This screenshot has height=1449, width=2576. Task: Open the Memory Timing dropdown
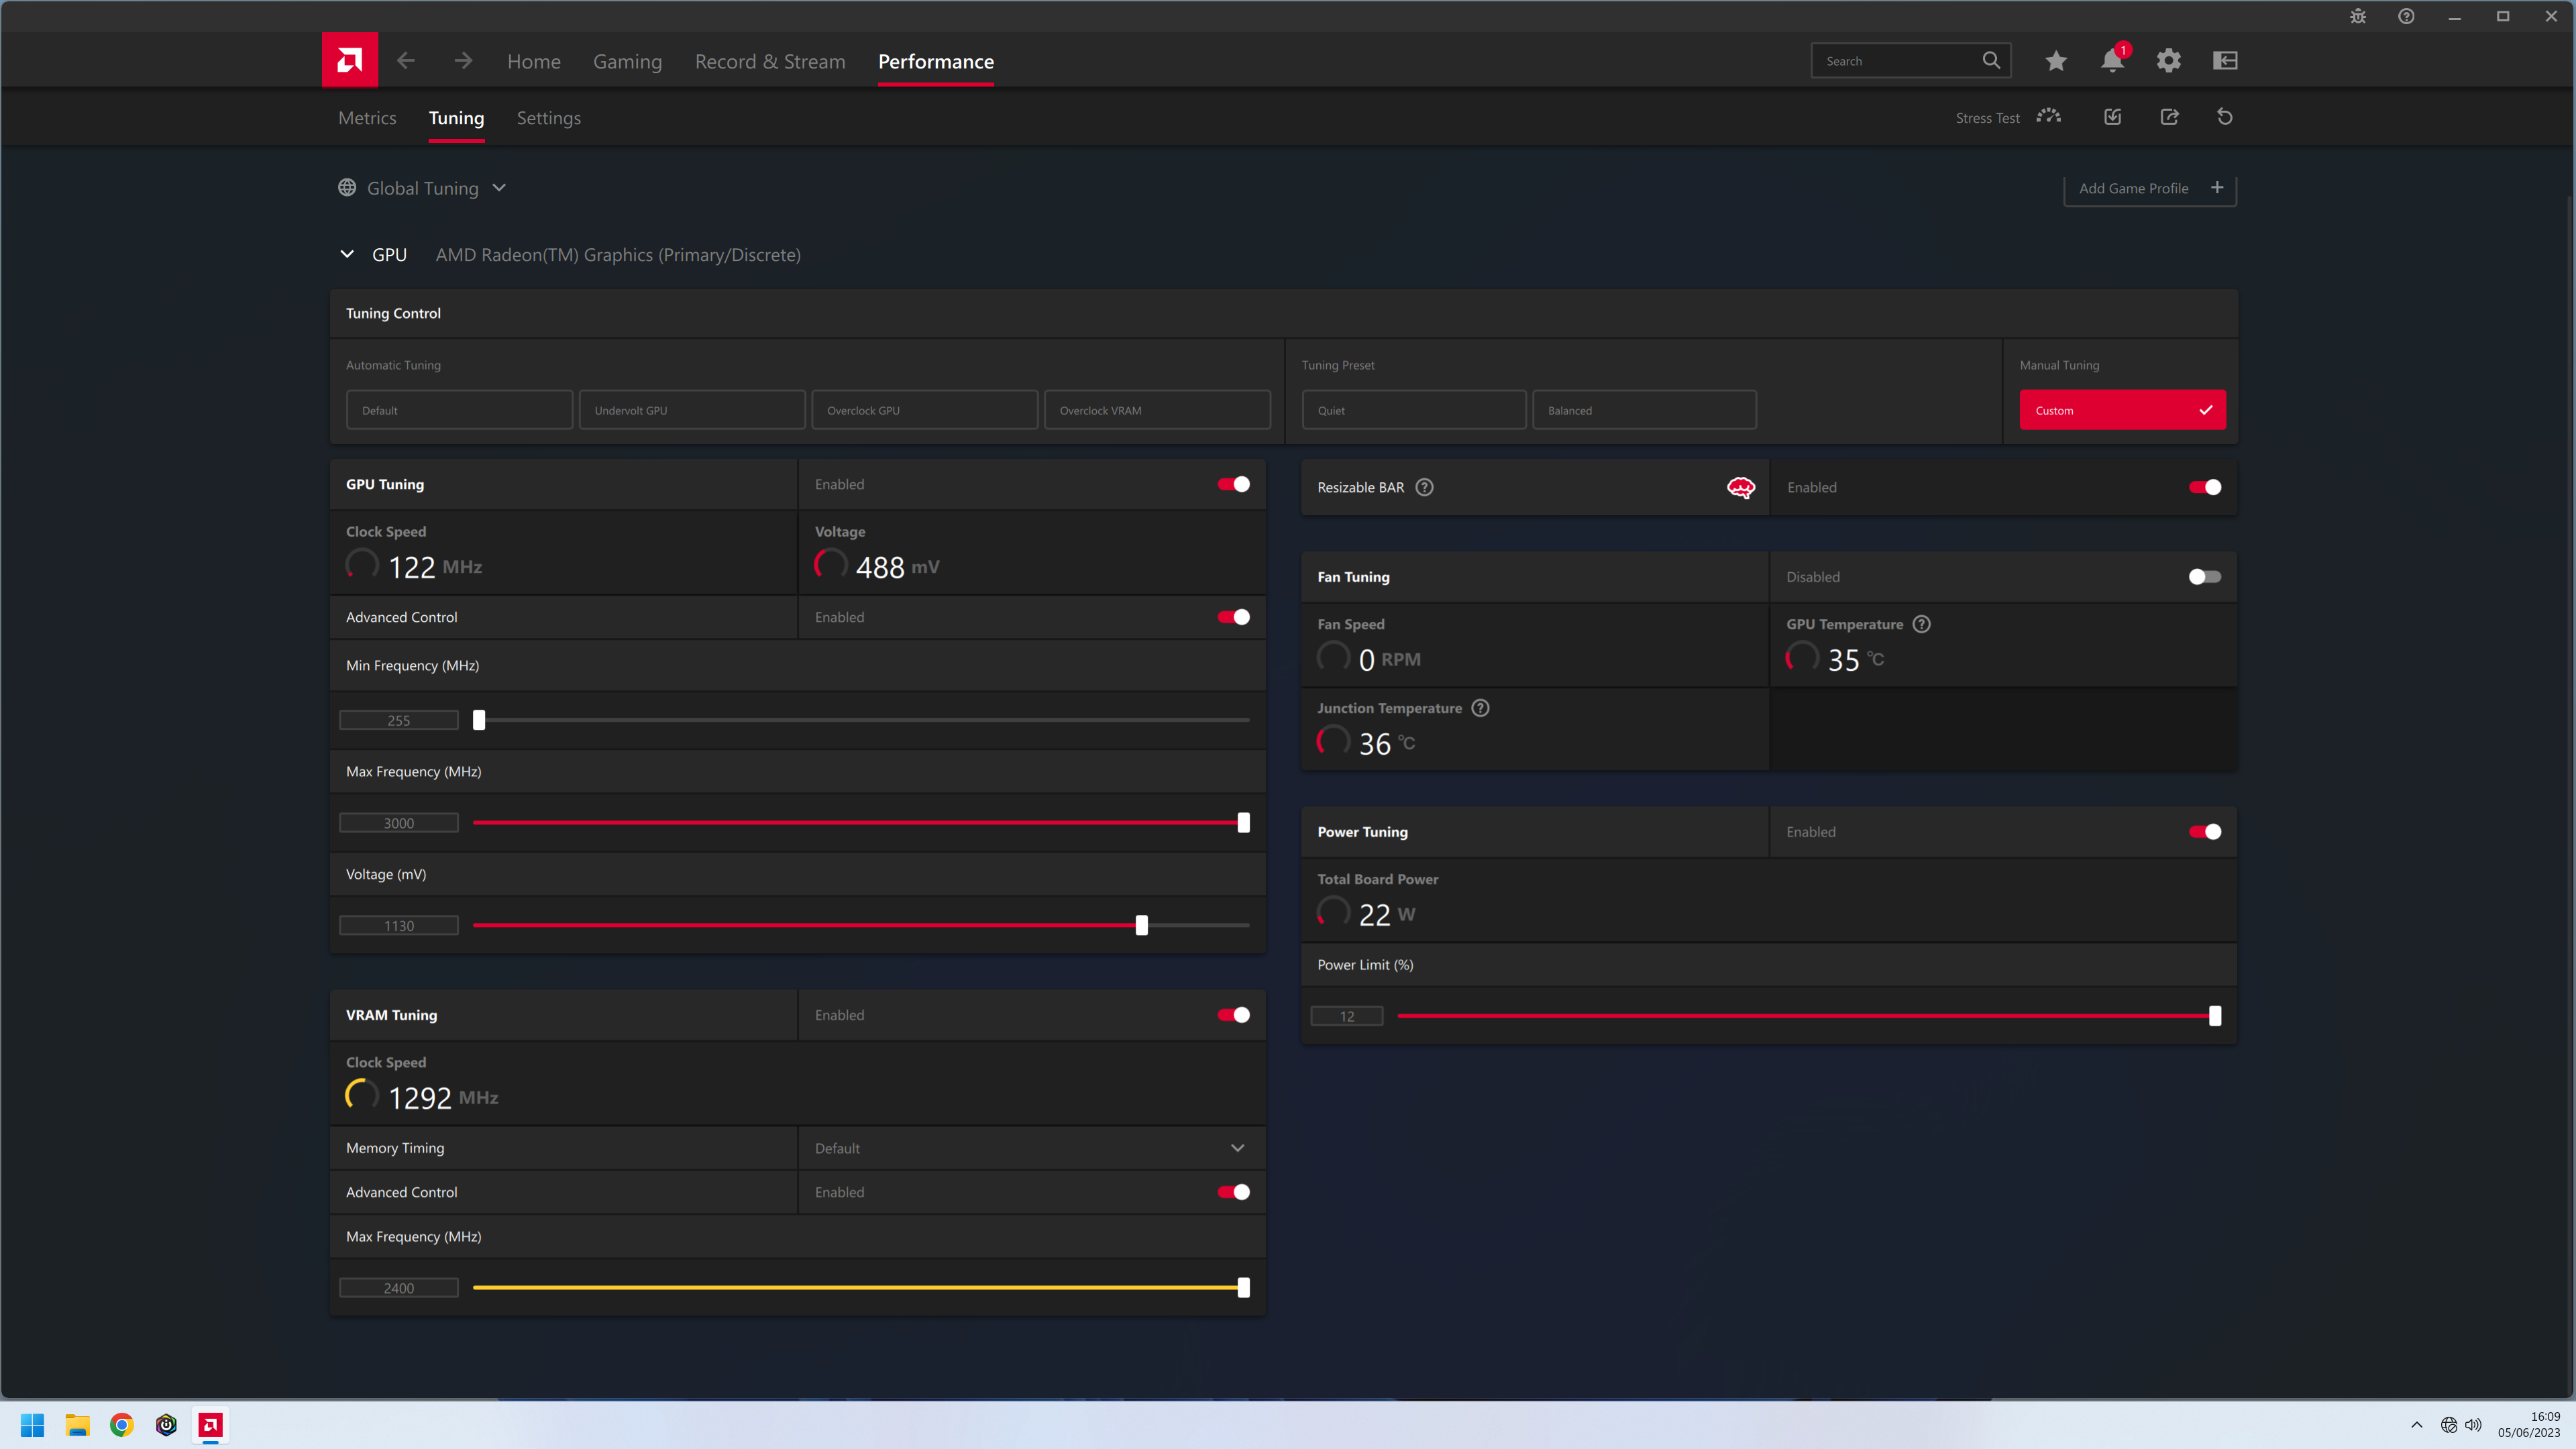(x=1236, y=1148)
